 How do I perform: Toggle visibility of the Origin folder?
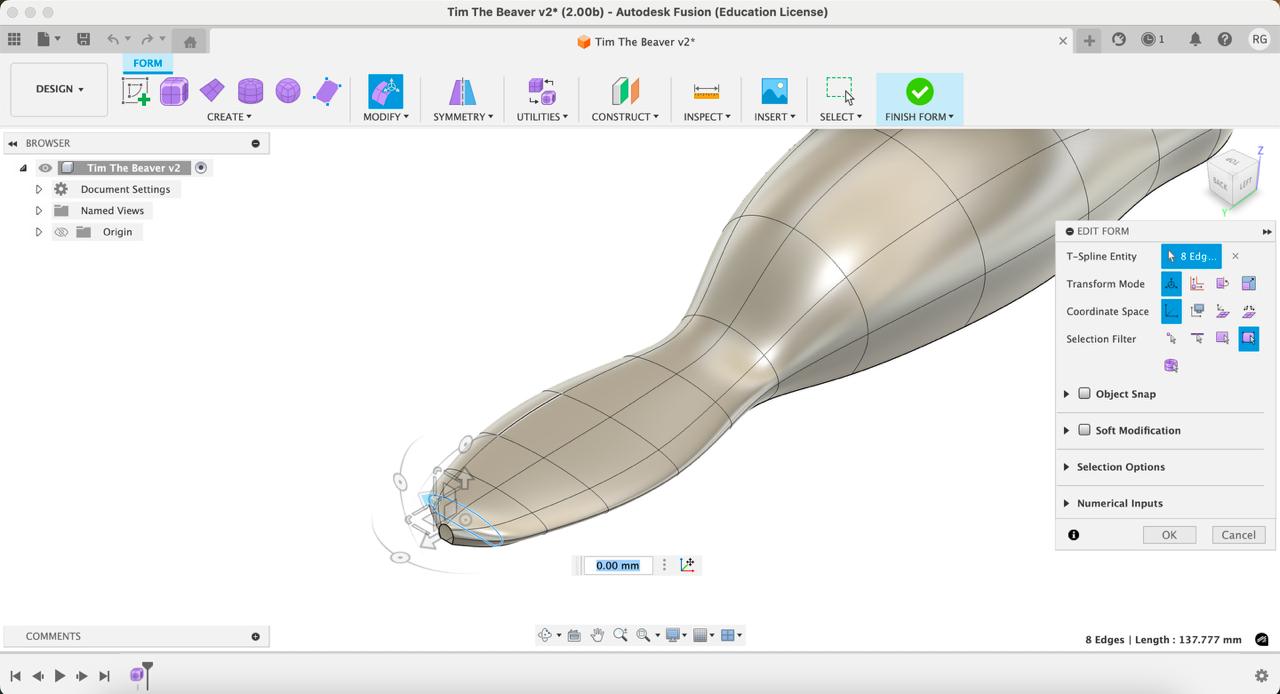61,232
